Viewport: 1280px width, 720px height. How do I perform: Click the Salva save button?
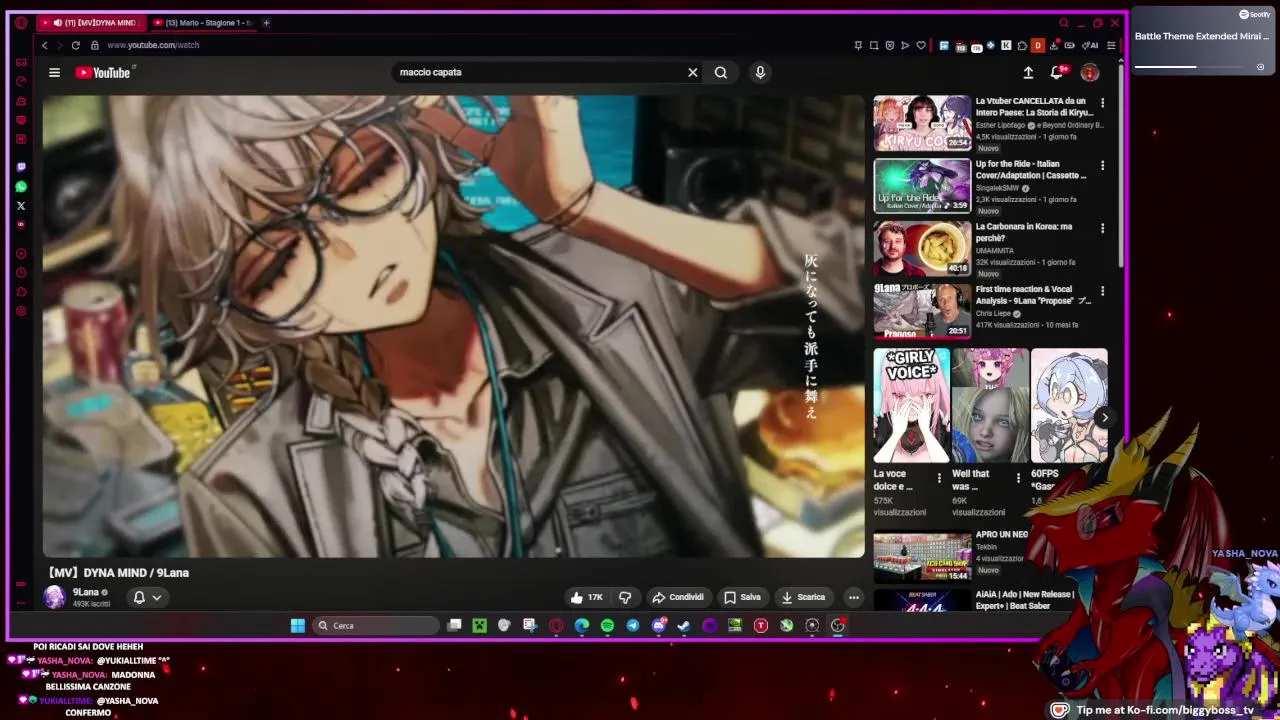[743, 597]
